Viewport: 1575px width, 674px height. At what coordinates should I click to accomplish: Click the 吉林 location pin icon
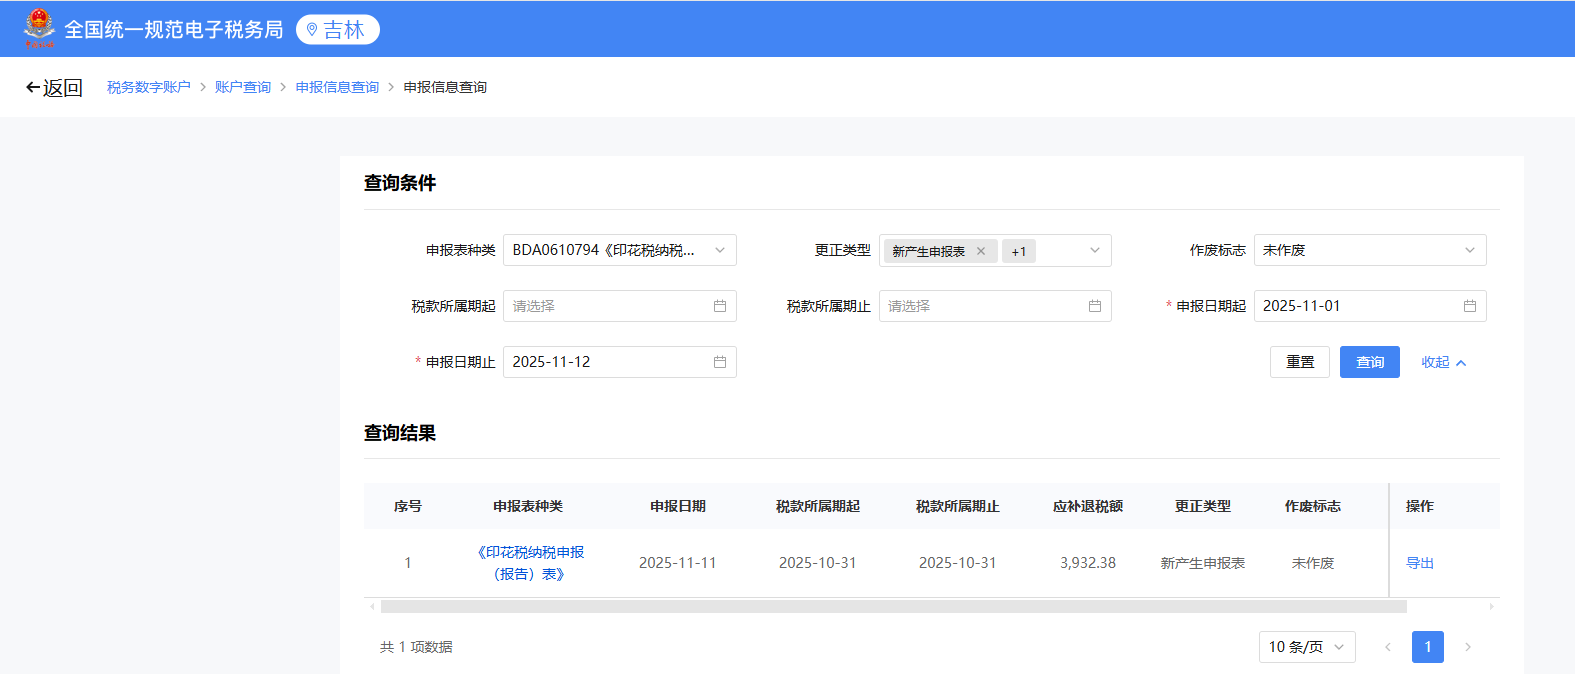tap(312, 30)
